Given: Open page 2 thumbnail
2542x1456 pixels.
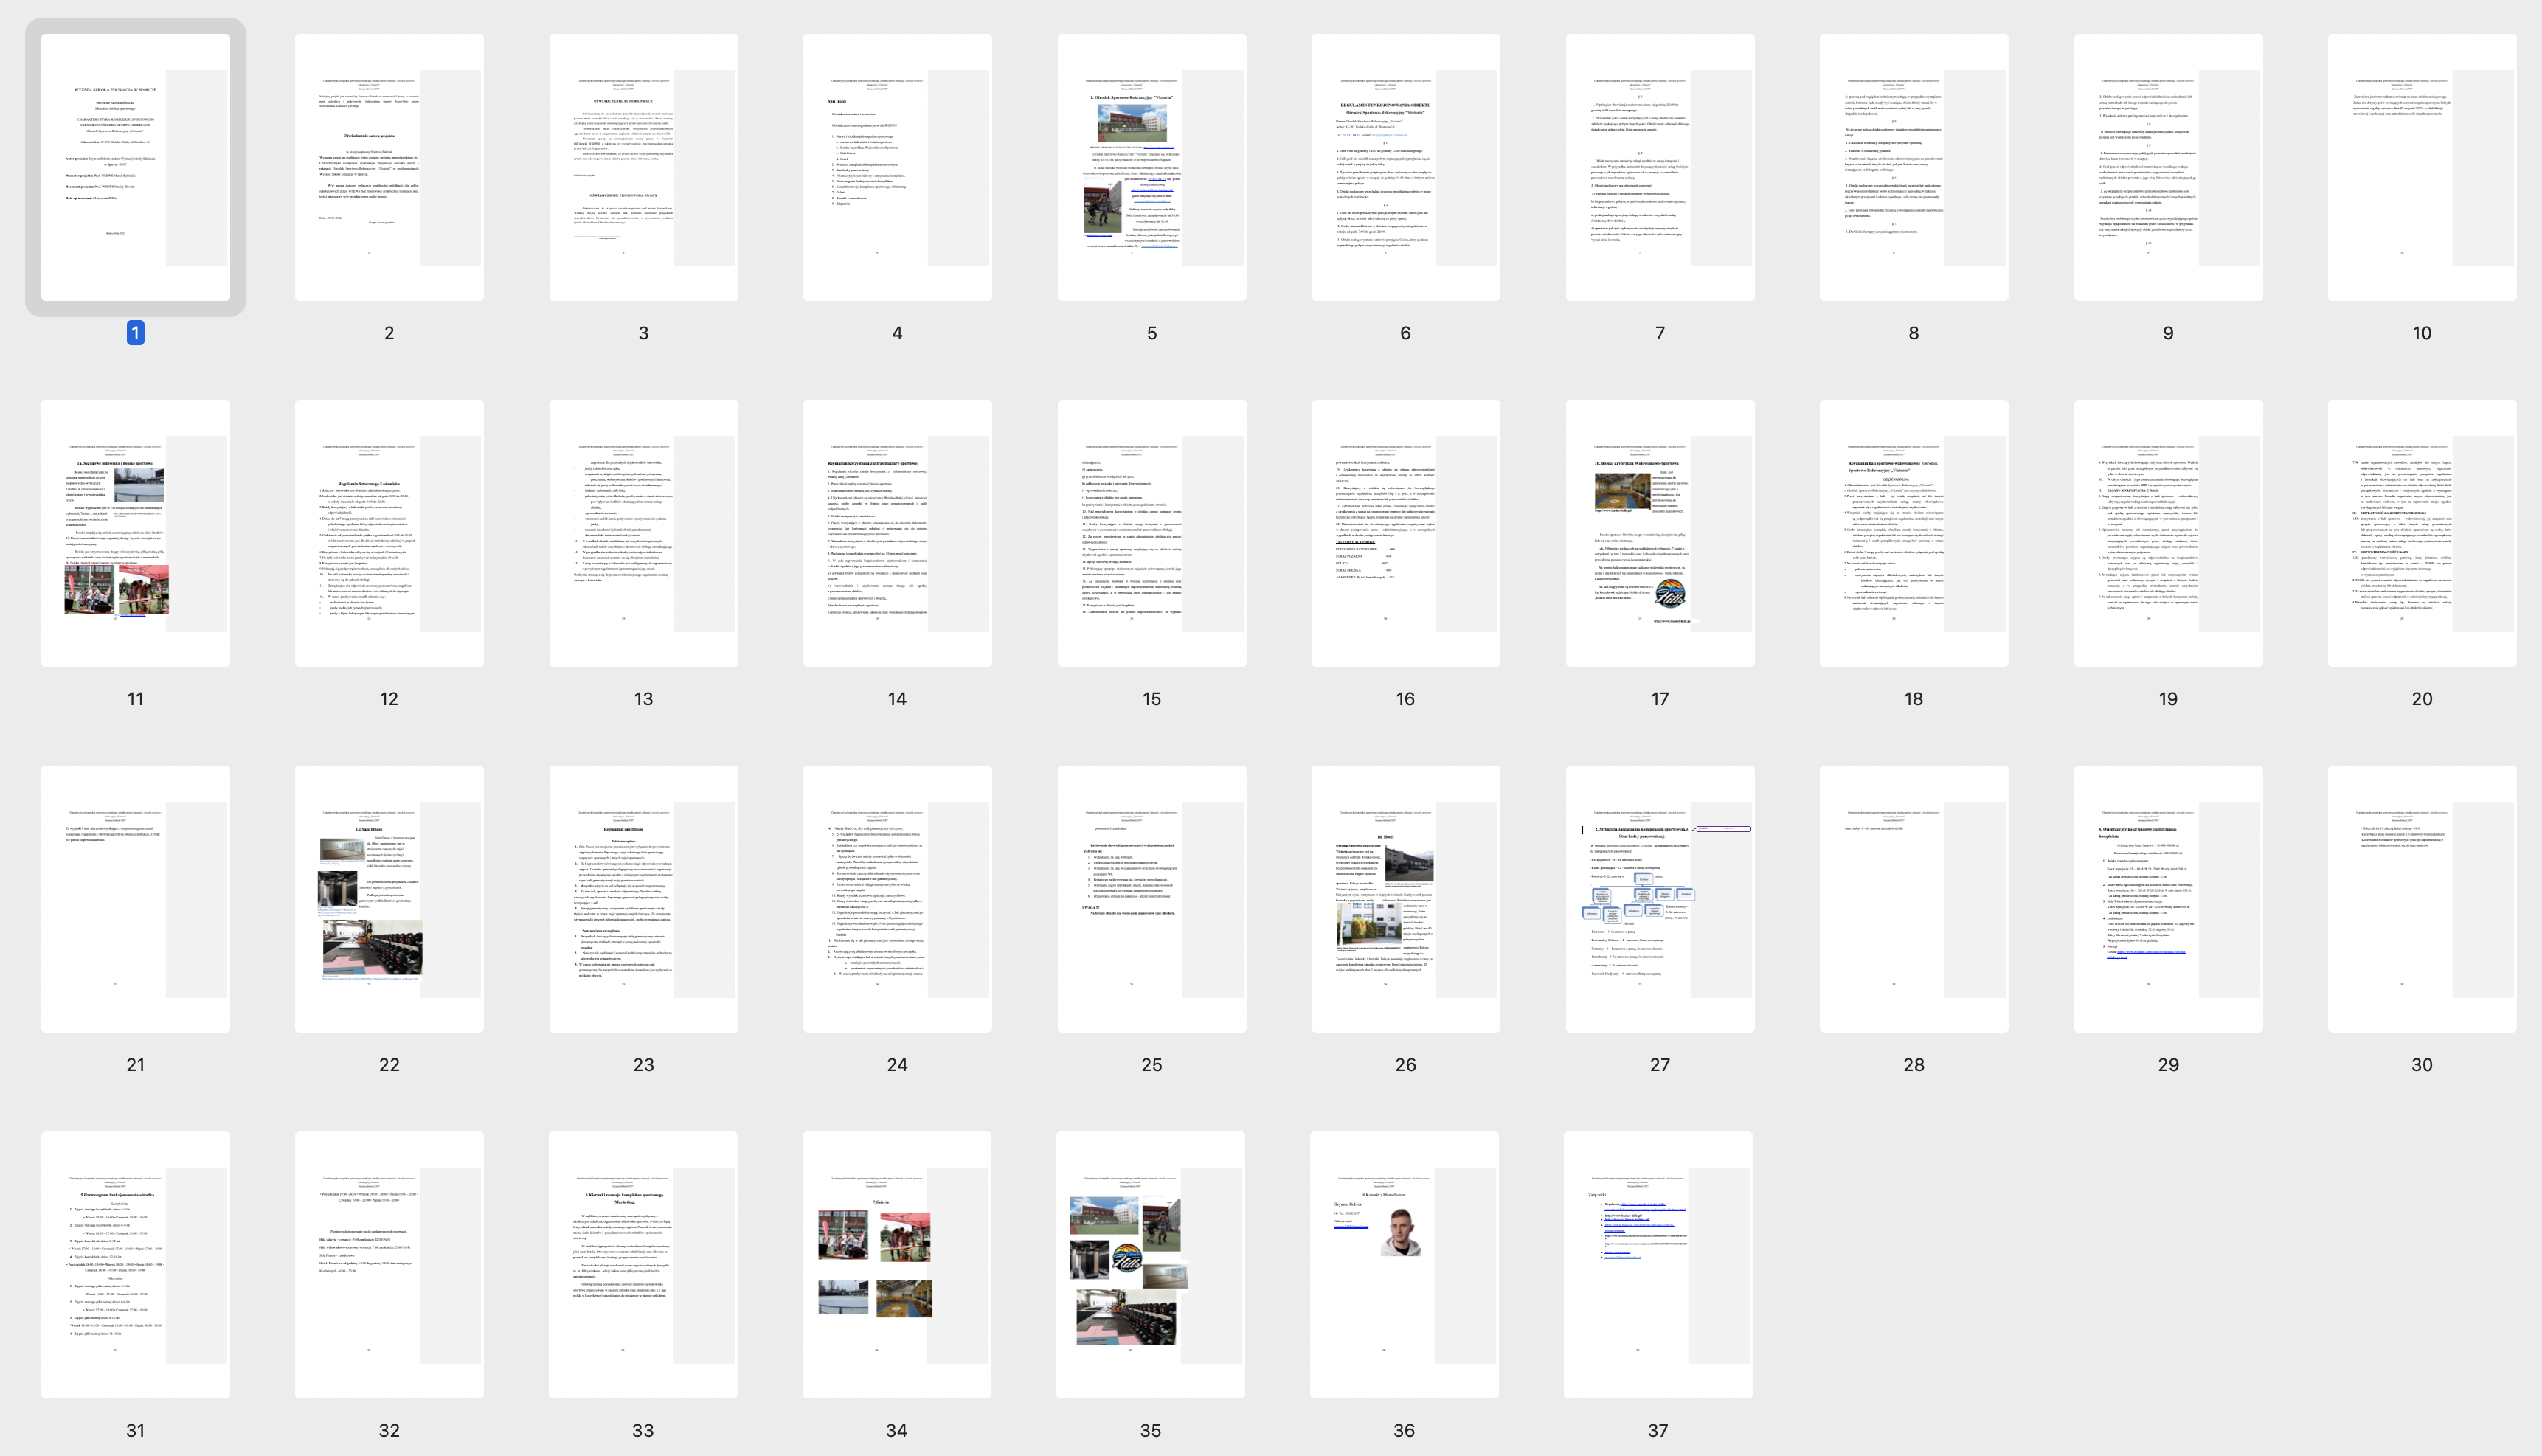Looking at the screenshot, I should pyautogui.click(x=389, y=167).
